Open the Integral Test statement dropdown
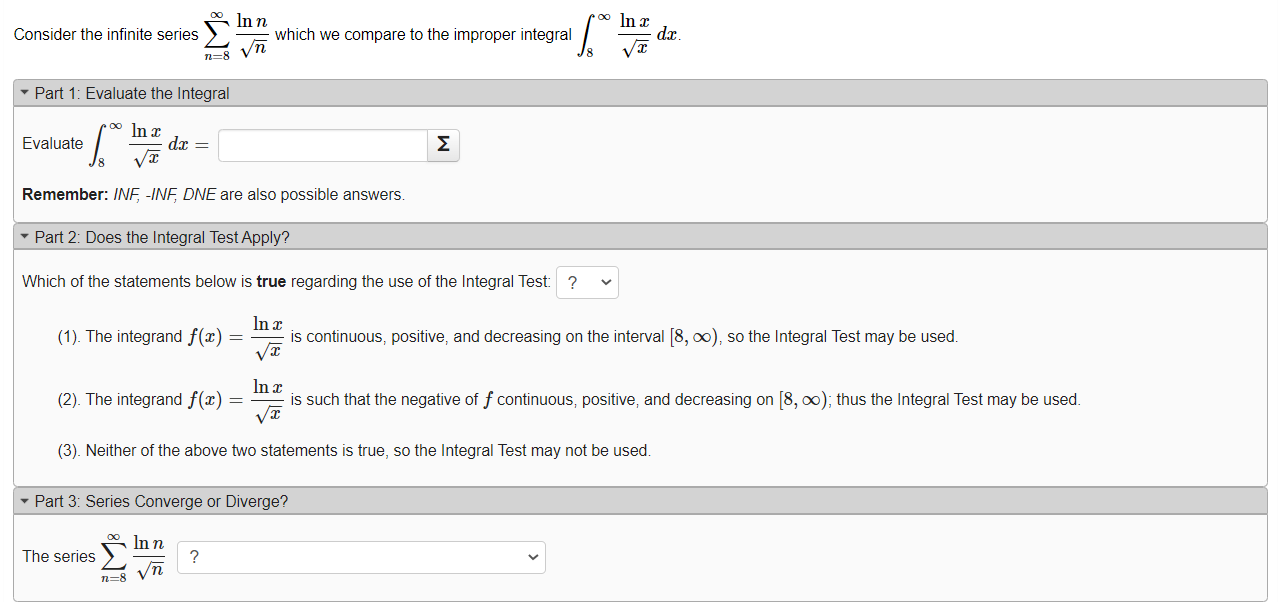This screenshot has width=1281, height=602. coord(587,282)
